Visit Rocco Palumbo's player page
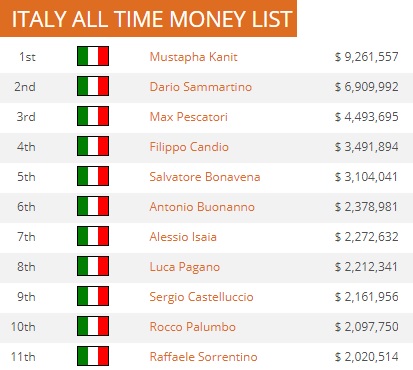This screenshot has height=370, width=413. pos(193,327)
